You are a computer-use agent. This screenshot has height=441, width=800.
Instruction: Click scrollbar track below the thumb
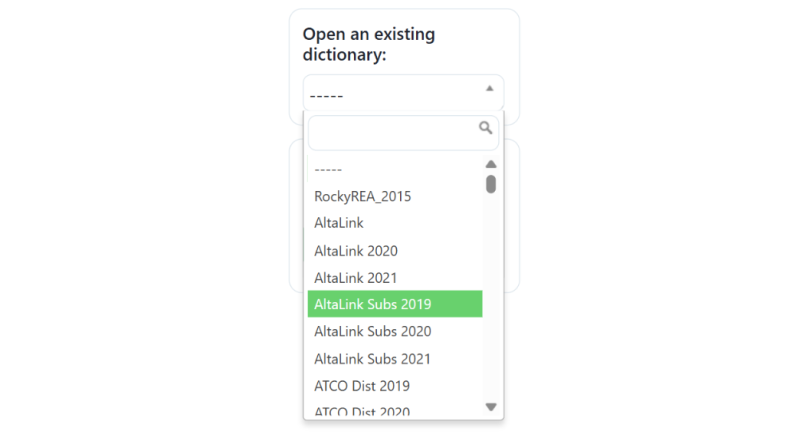coord(491,296)
